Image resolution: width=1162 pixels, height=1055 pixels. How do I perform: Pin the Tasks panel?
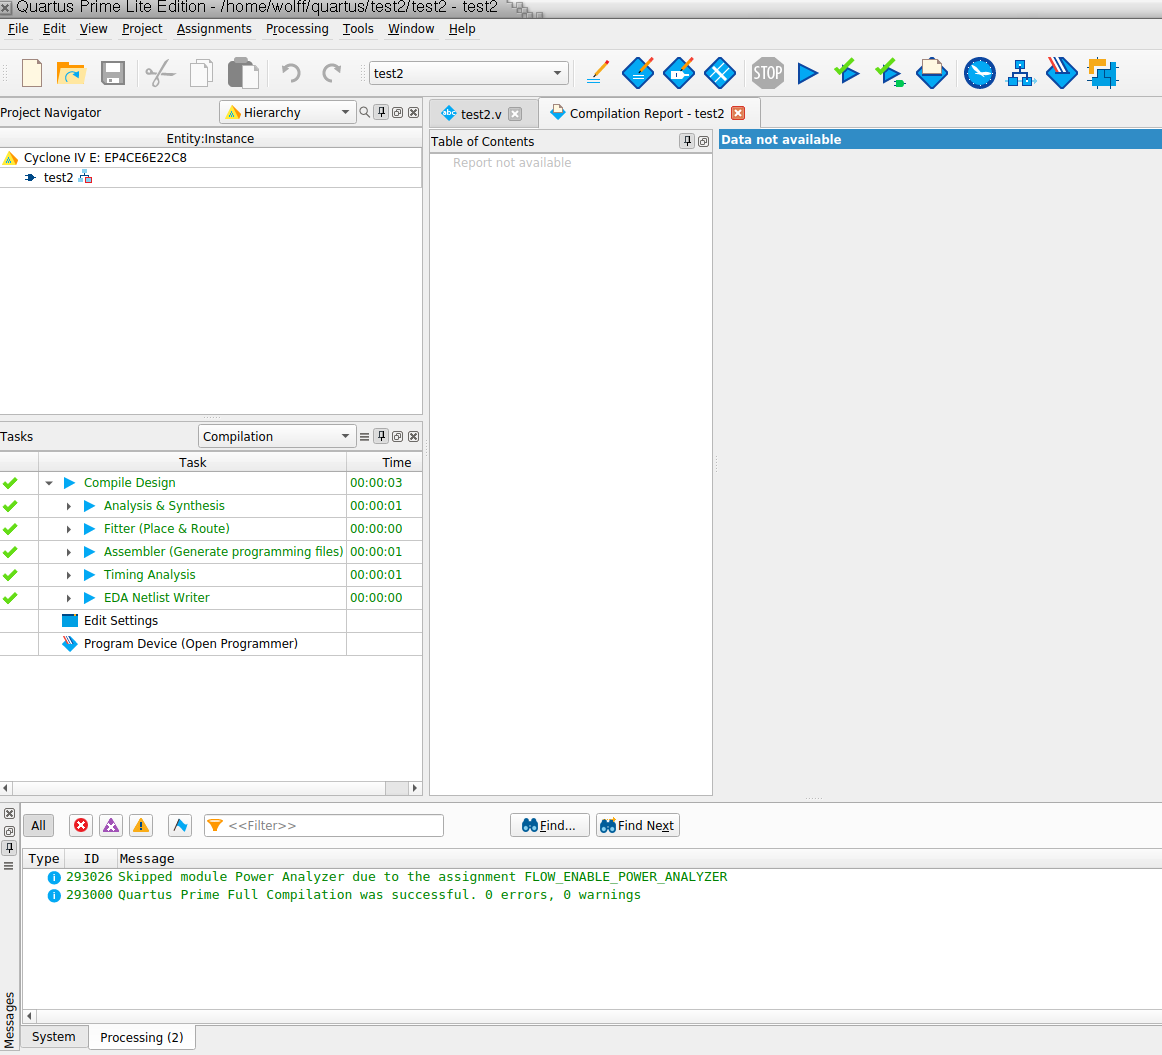(x=381, y=436)
